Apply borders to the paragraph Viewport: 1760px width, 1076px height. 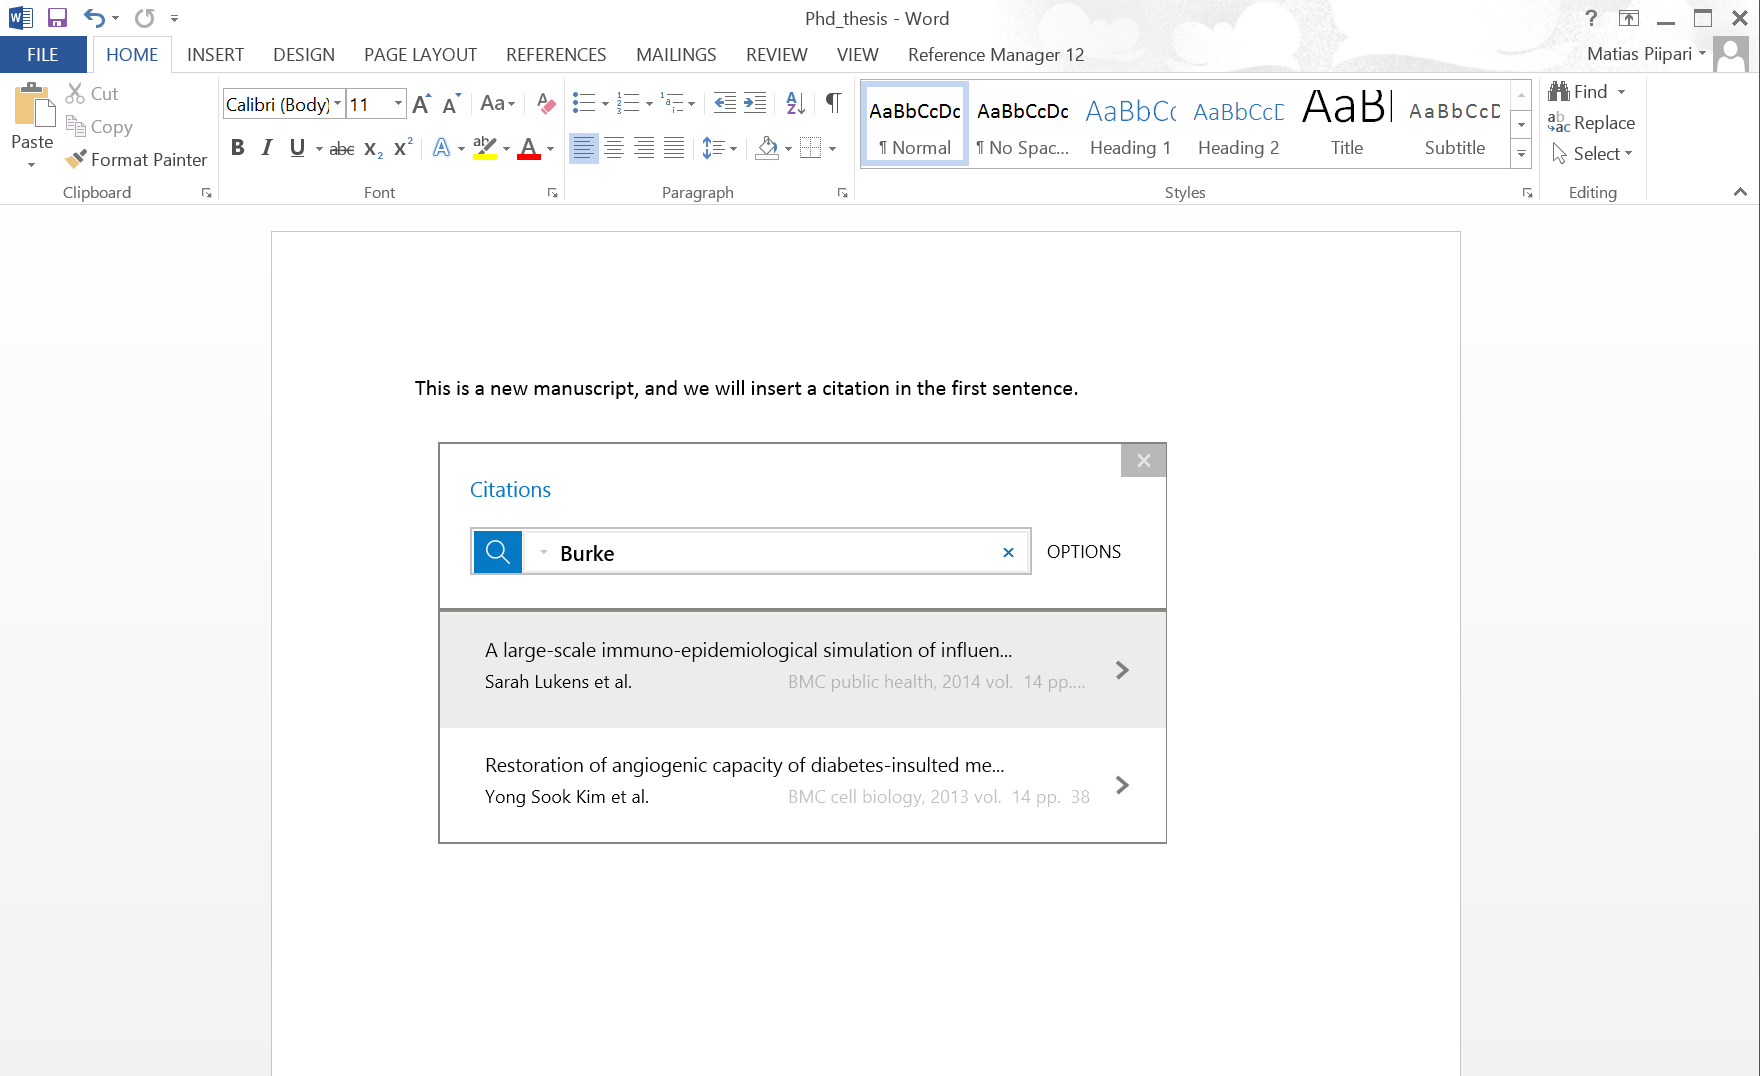coord(811,148)
